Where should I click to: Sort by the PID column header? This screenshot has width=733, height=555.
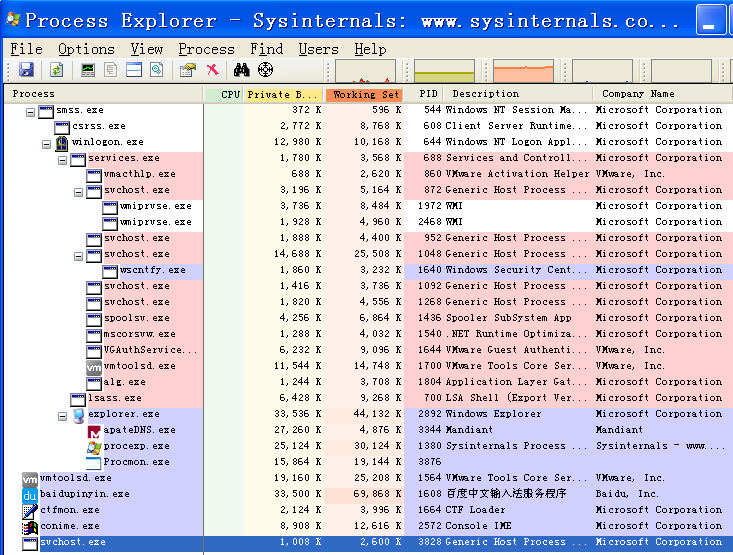[x=423, y=94]
